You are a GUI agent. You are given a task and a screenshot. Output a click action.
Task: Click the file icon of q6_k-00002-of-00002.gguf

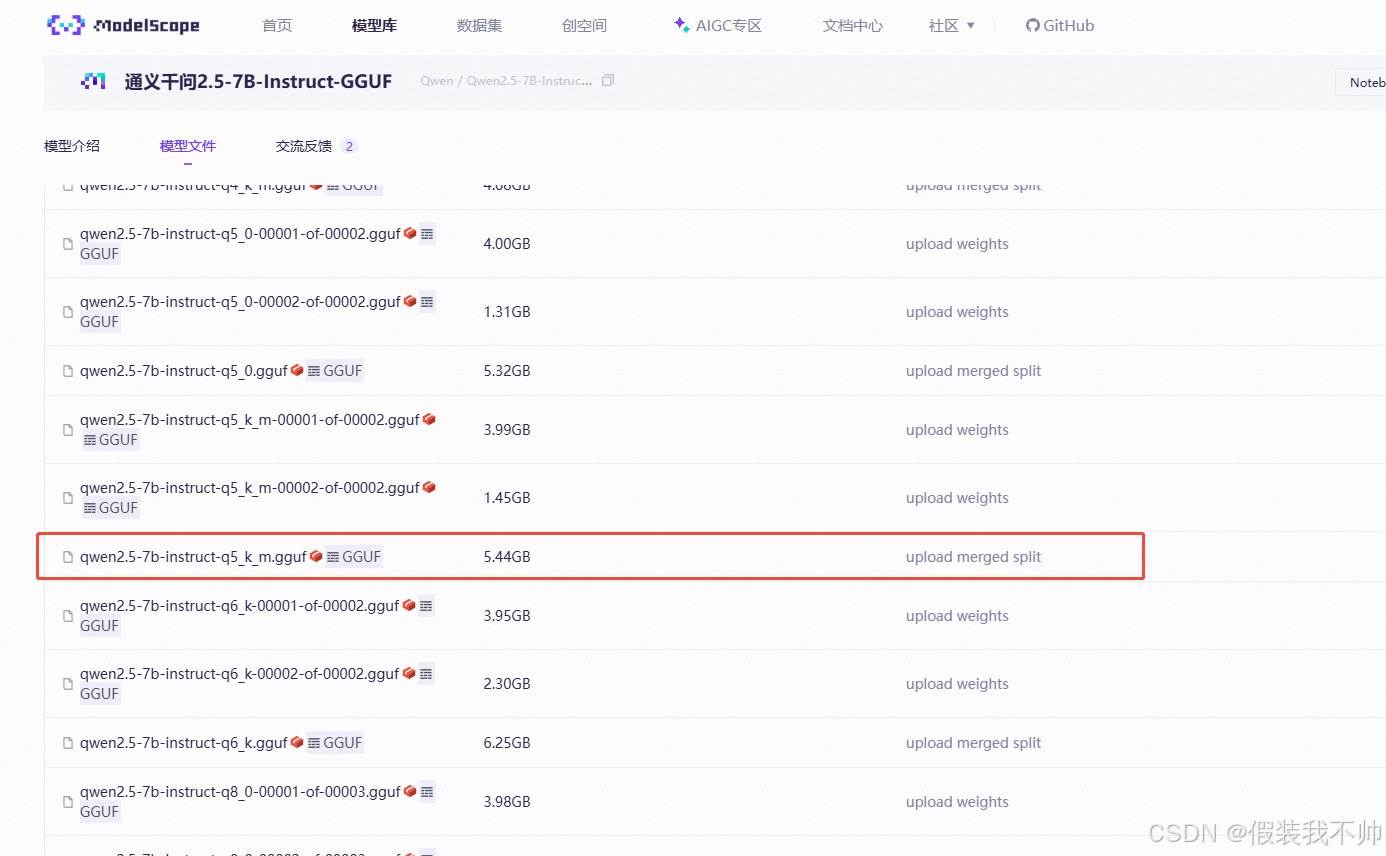click(x=68, y=684)
